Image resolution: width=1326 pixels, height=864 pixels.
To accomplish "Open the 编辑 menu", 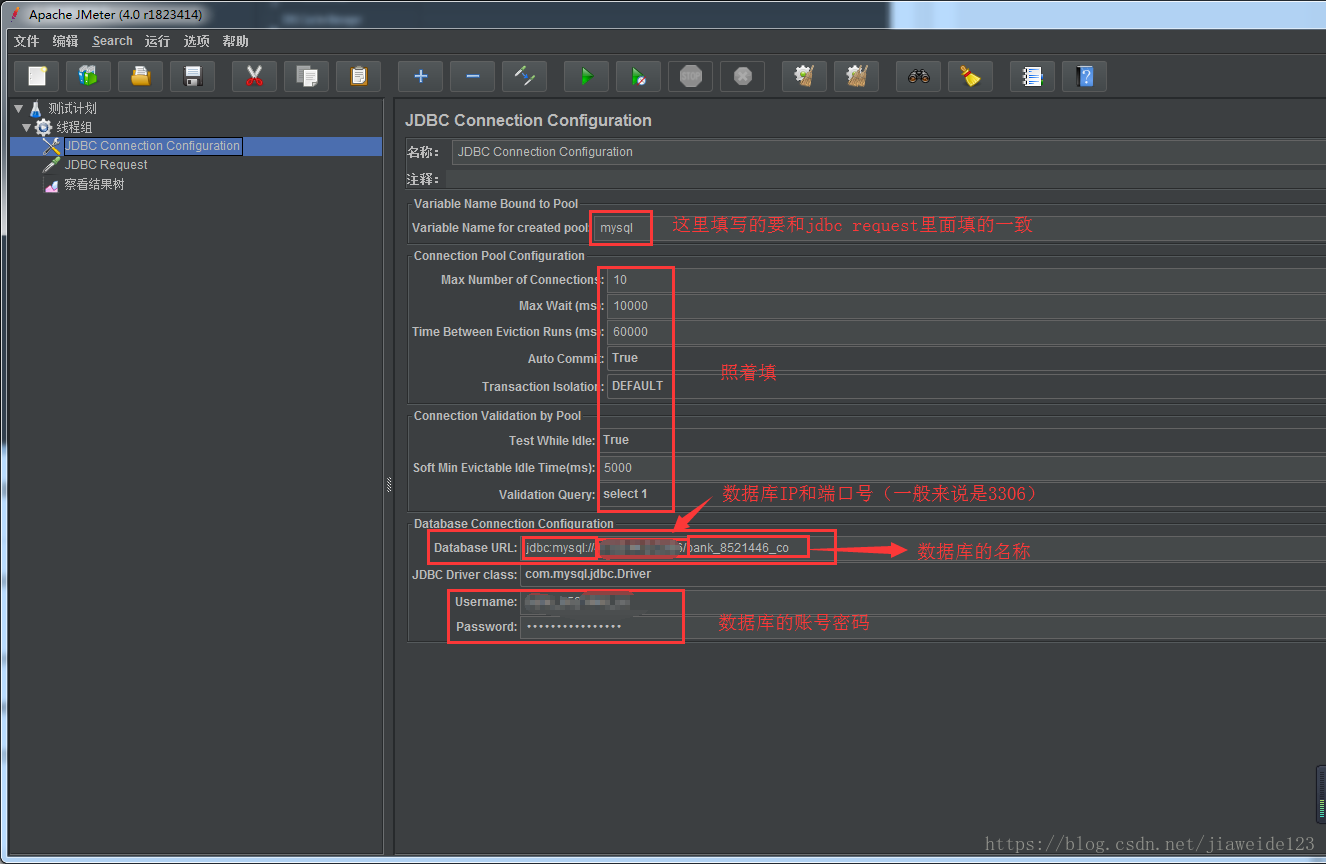I will point(65,41).
